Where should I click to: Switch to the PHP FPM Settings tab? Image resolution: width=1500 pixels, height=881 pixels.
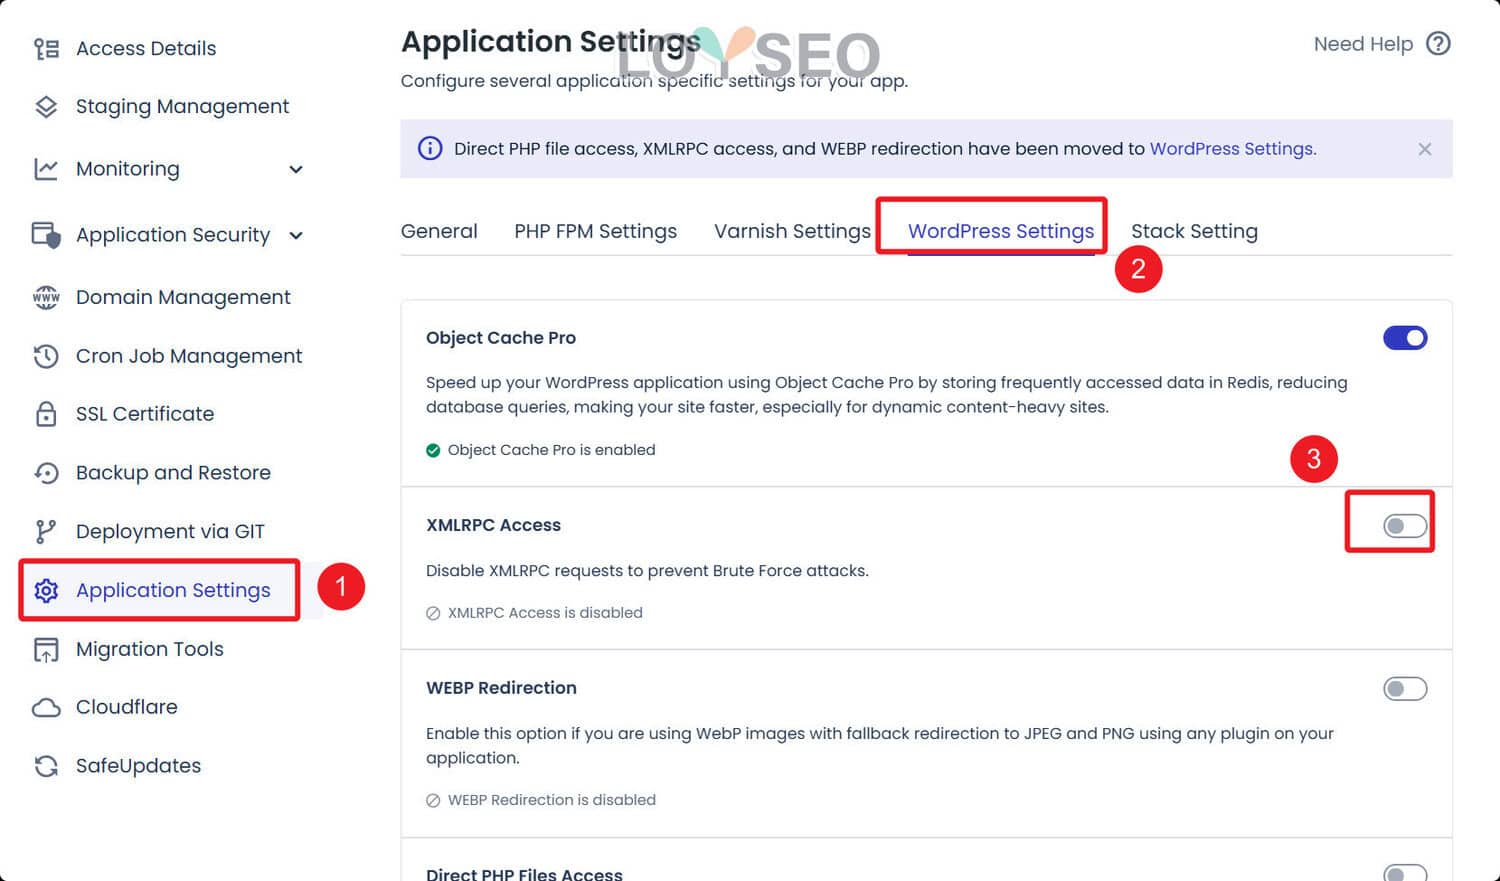coord(595,231)
